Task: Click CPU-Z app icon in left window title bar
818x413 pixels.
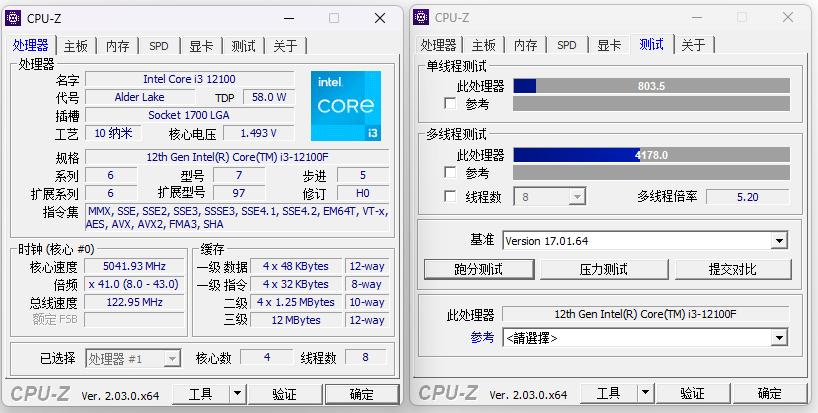Action: [13, 18]
